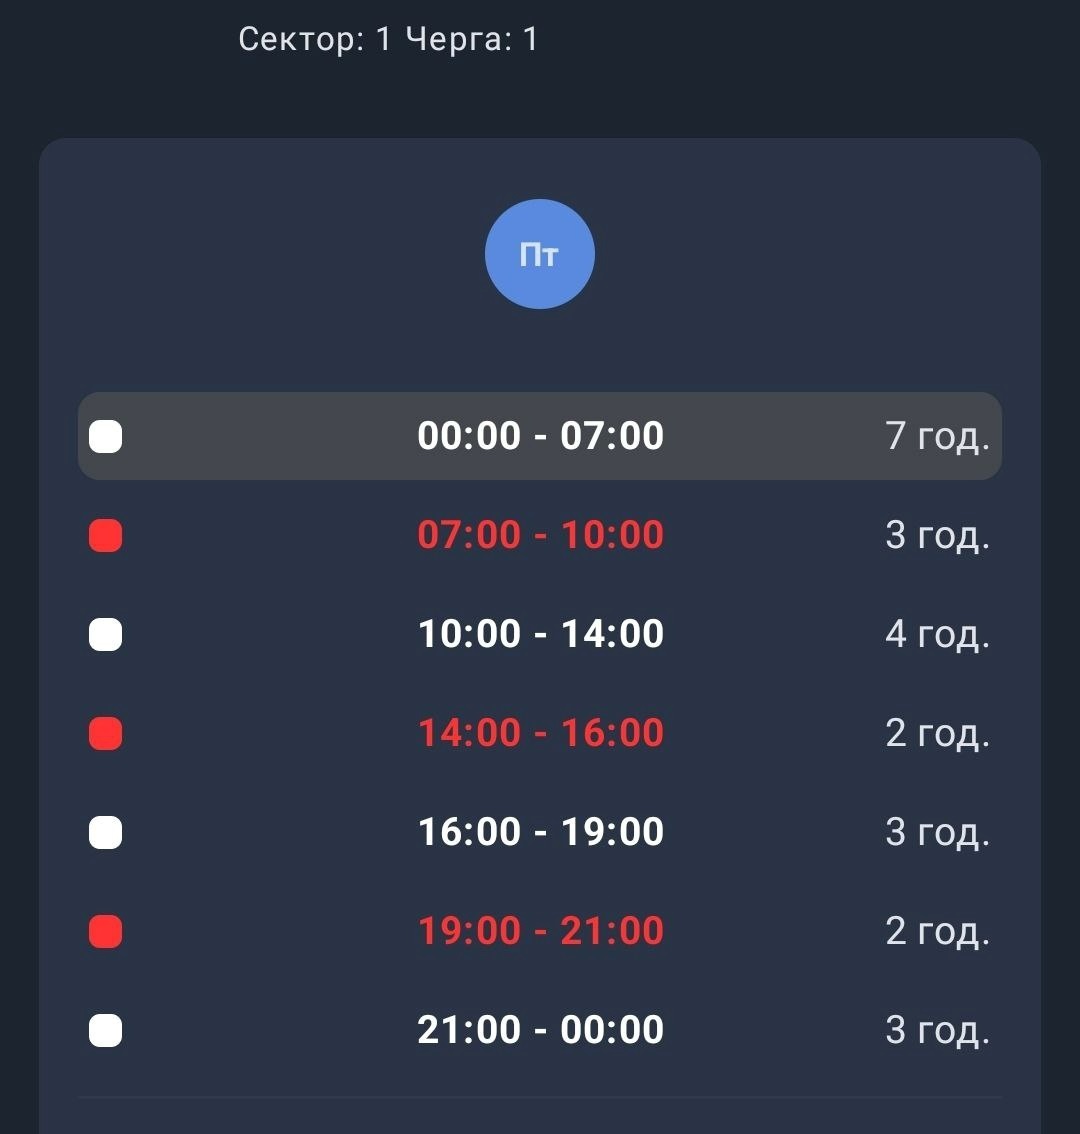Image resolution: width=1080 pixels, height=1134 pixels.
Task: Click white indicator beside 21:00 - 00:00
Action: (106, 1031)
